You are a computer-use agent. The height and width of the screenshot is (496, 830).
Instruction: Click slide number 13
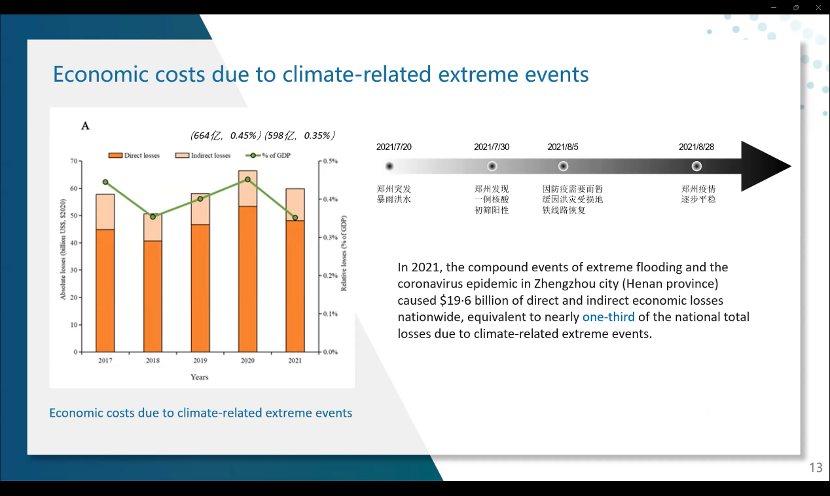click(x=815, y=468)
